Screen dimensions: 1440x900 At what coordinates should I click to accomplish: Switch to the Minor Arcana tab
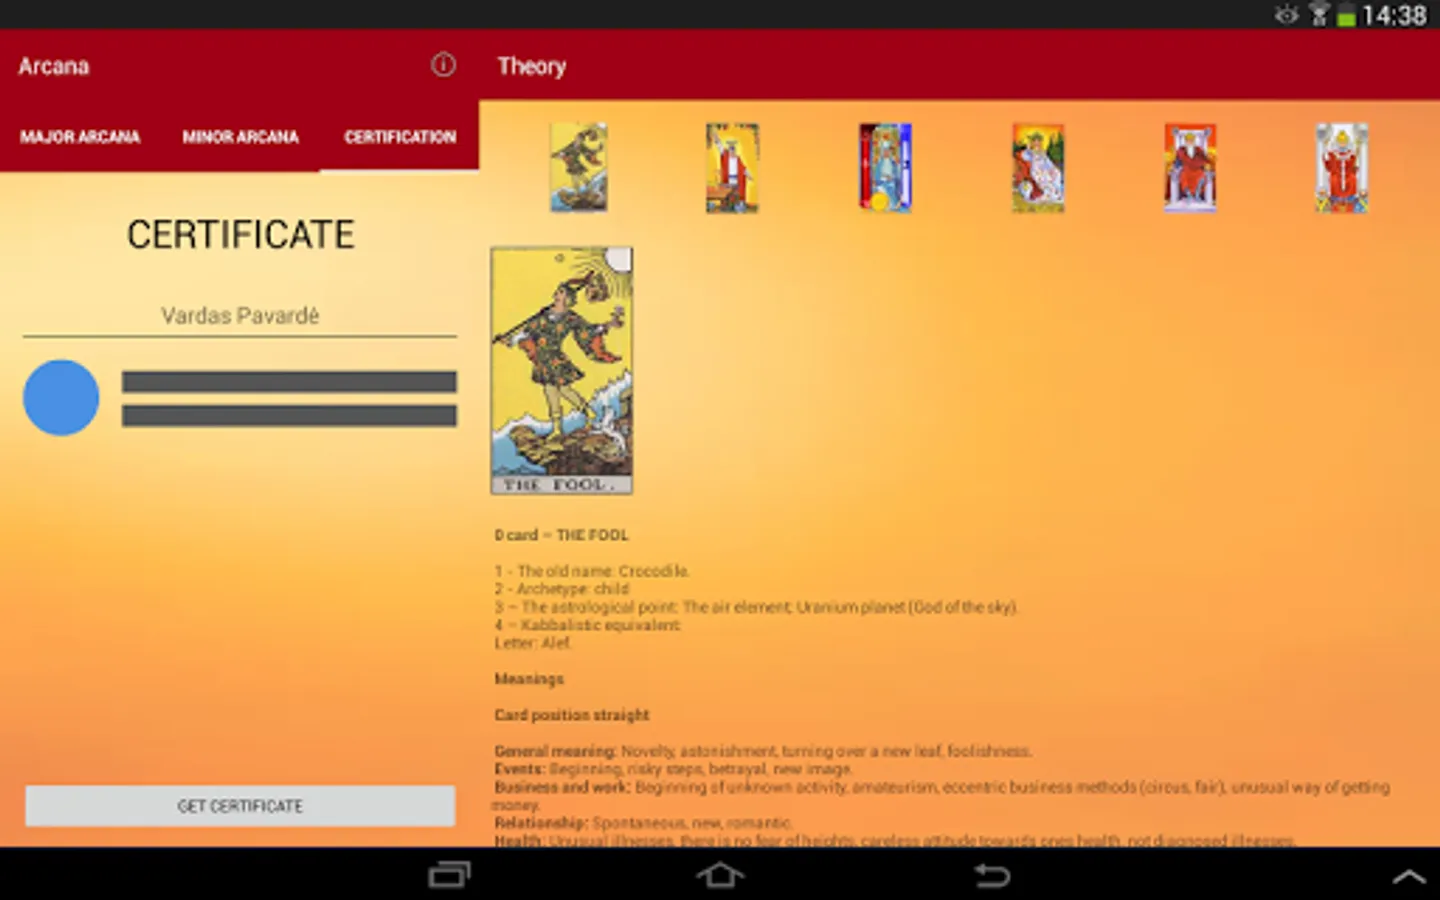click(x=240, y=137)
